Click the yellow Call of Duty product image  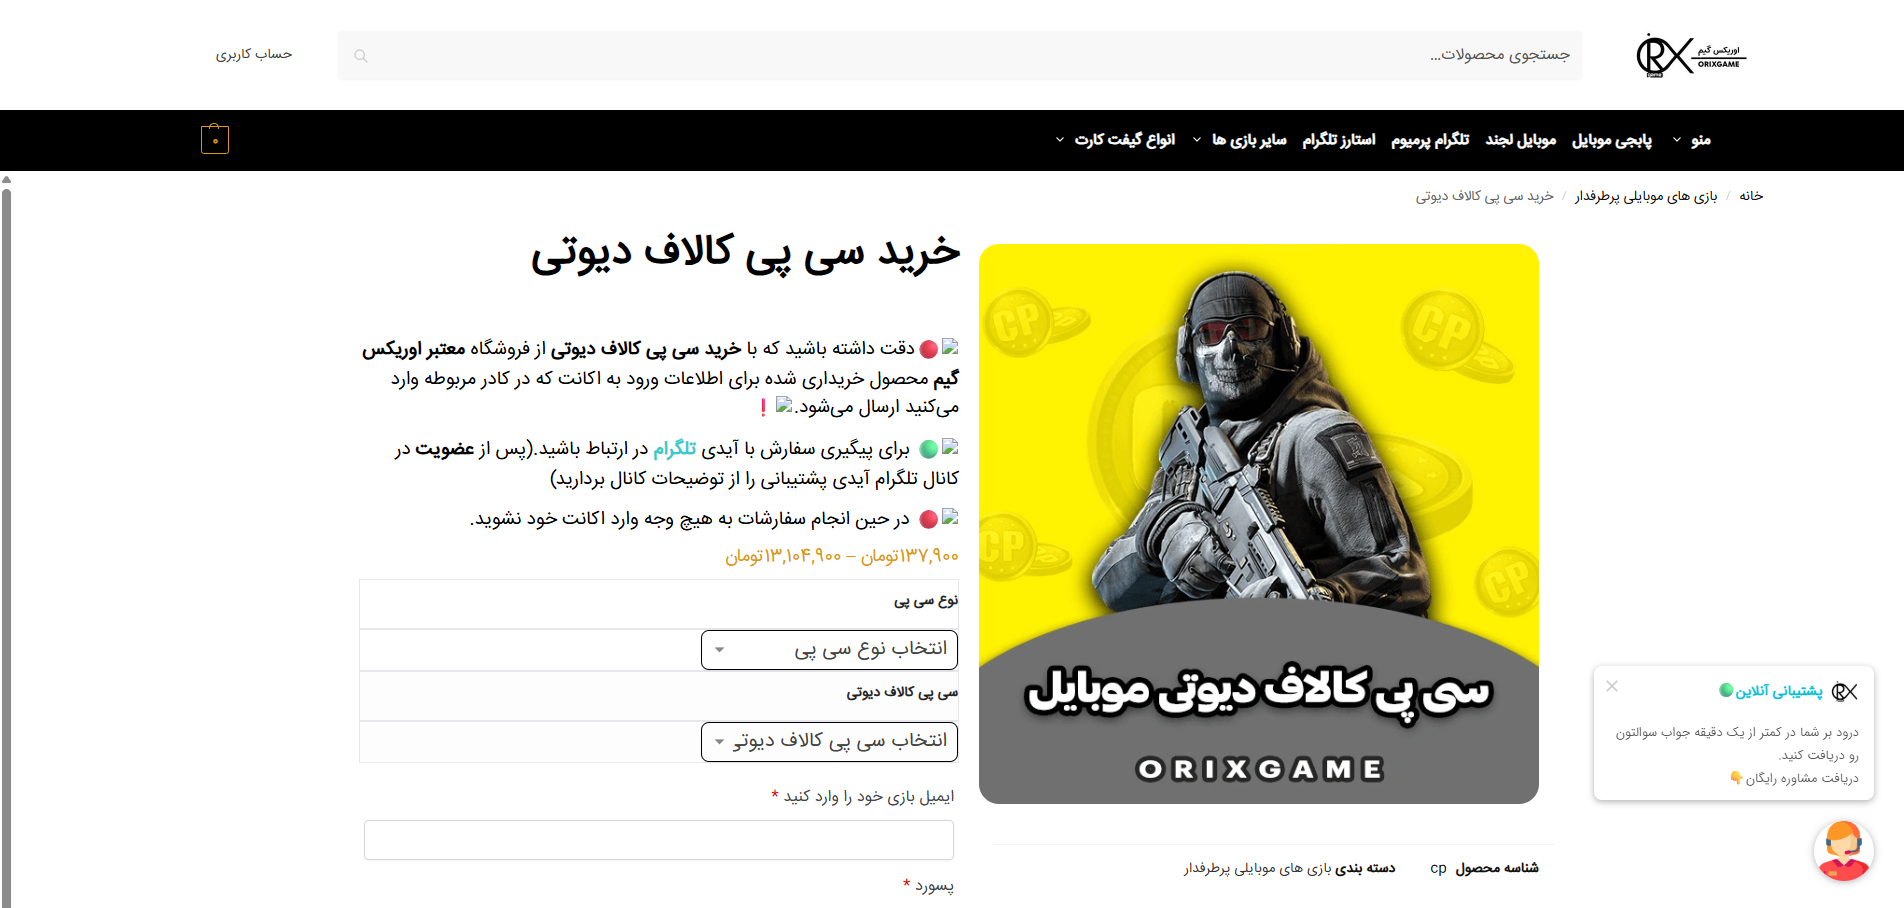click(1260, 525)
